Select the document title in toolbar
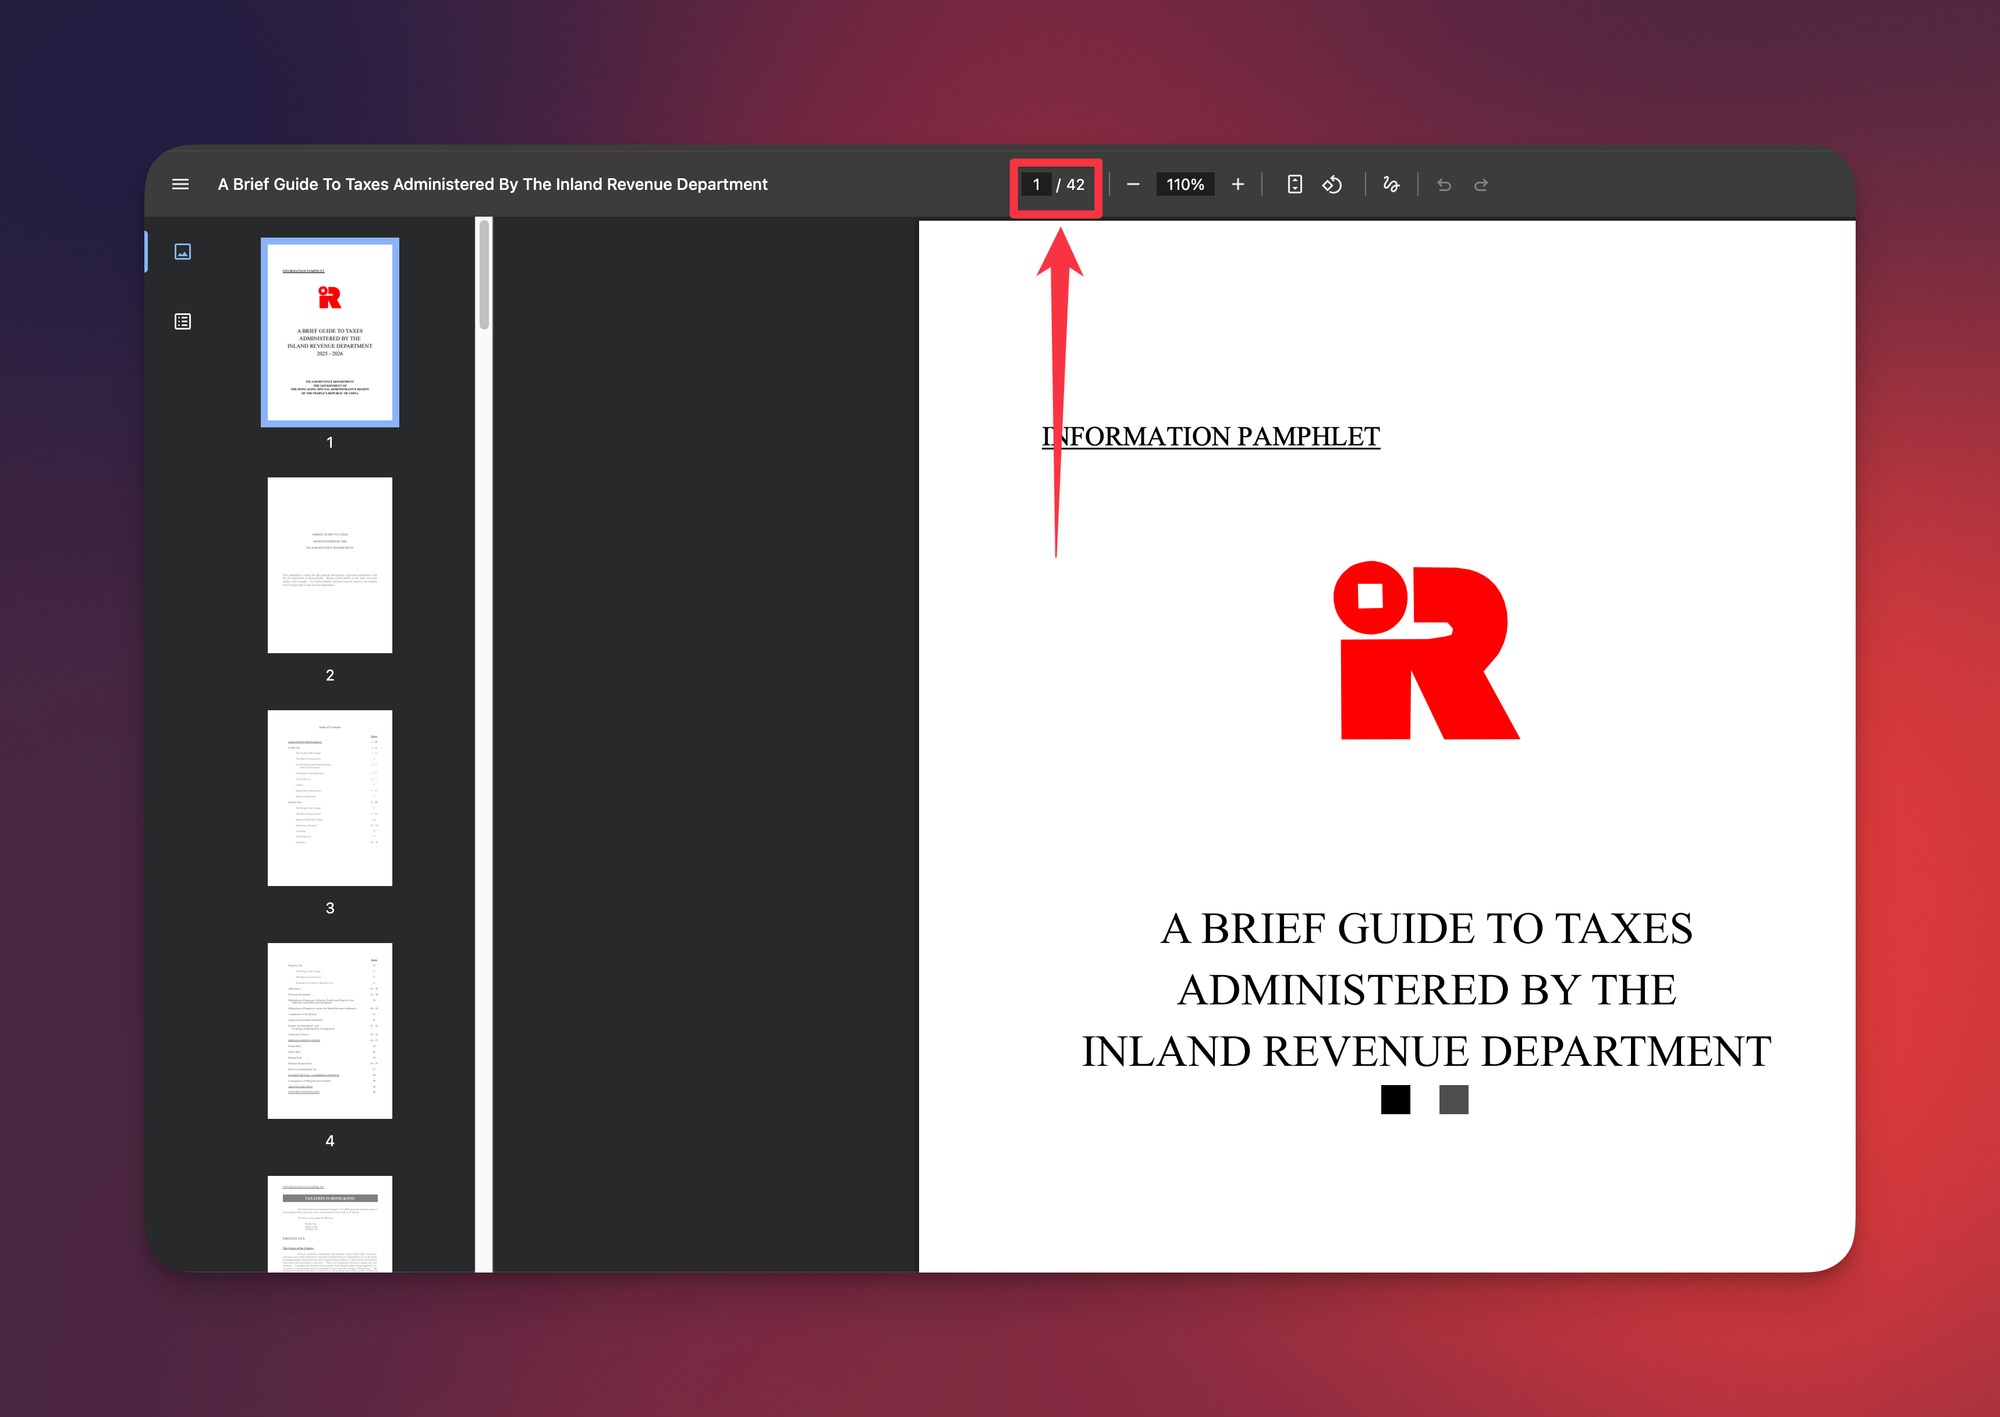This screenshot has height=1417, width=2000. [x=493, y=184]
